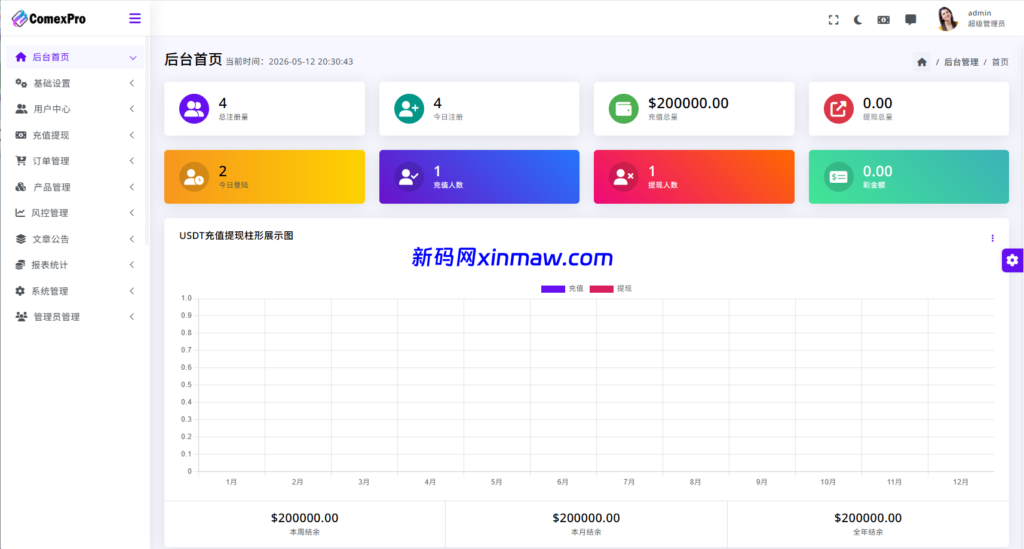
Task: Toggle dark mode moon icon
Action: [858, 20]
